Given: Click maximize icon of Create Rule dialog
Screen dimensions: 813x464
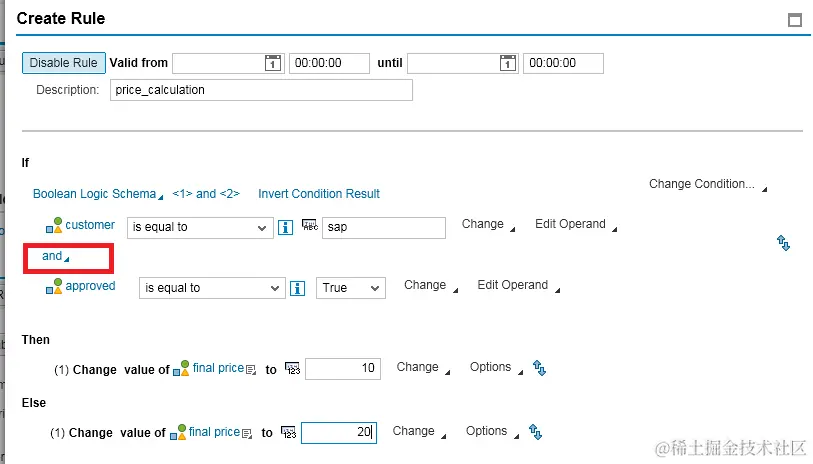Looking at the screenshot, I should tap(794, 20).
